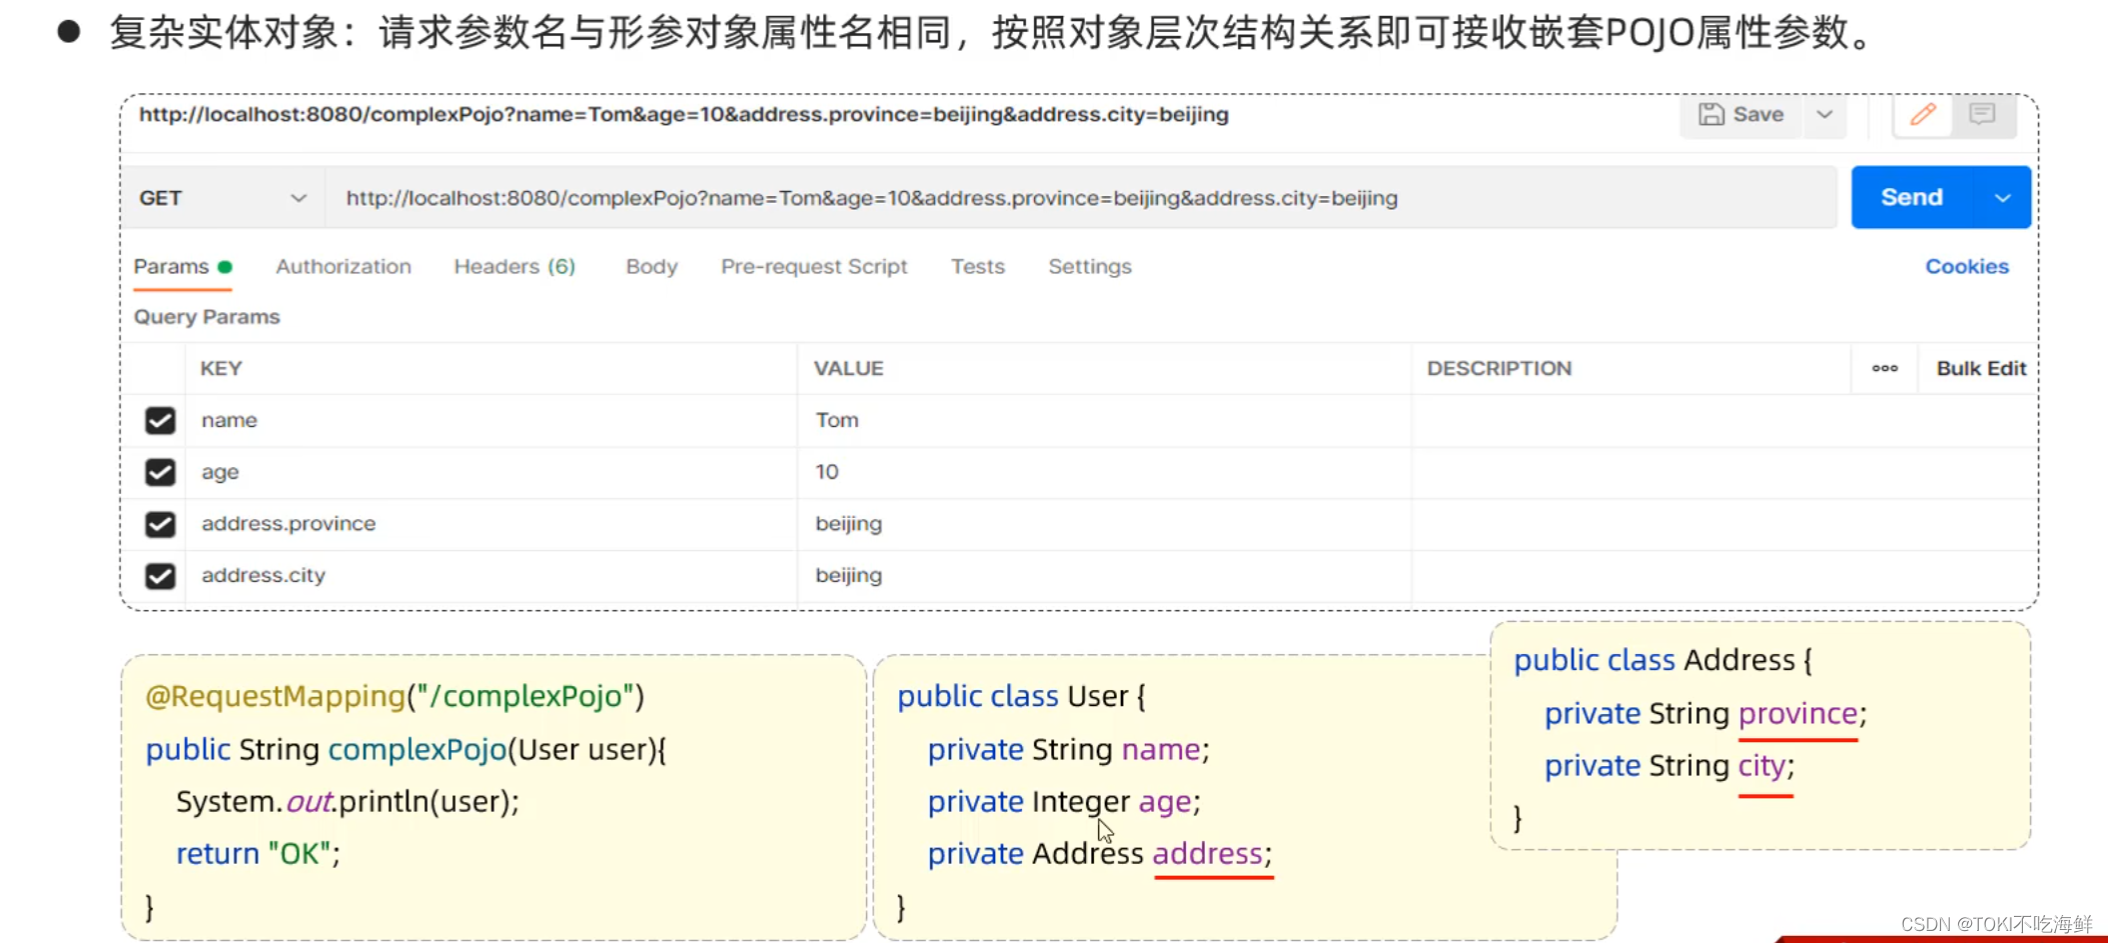Expand the Send button arrow menu

click(2003, 197)
